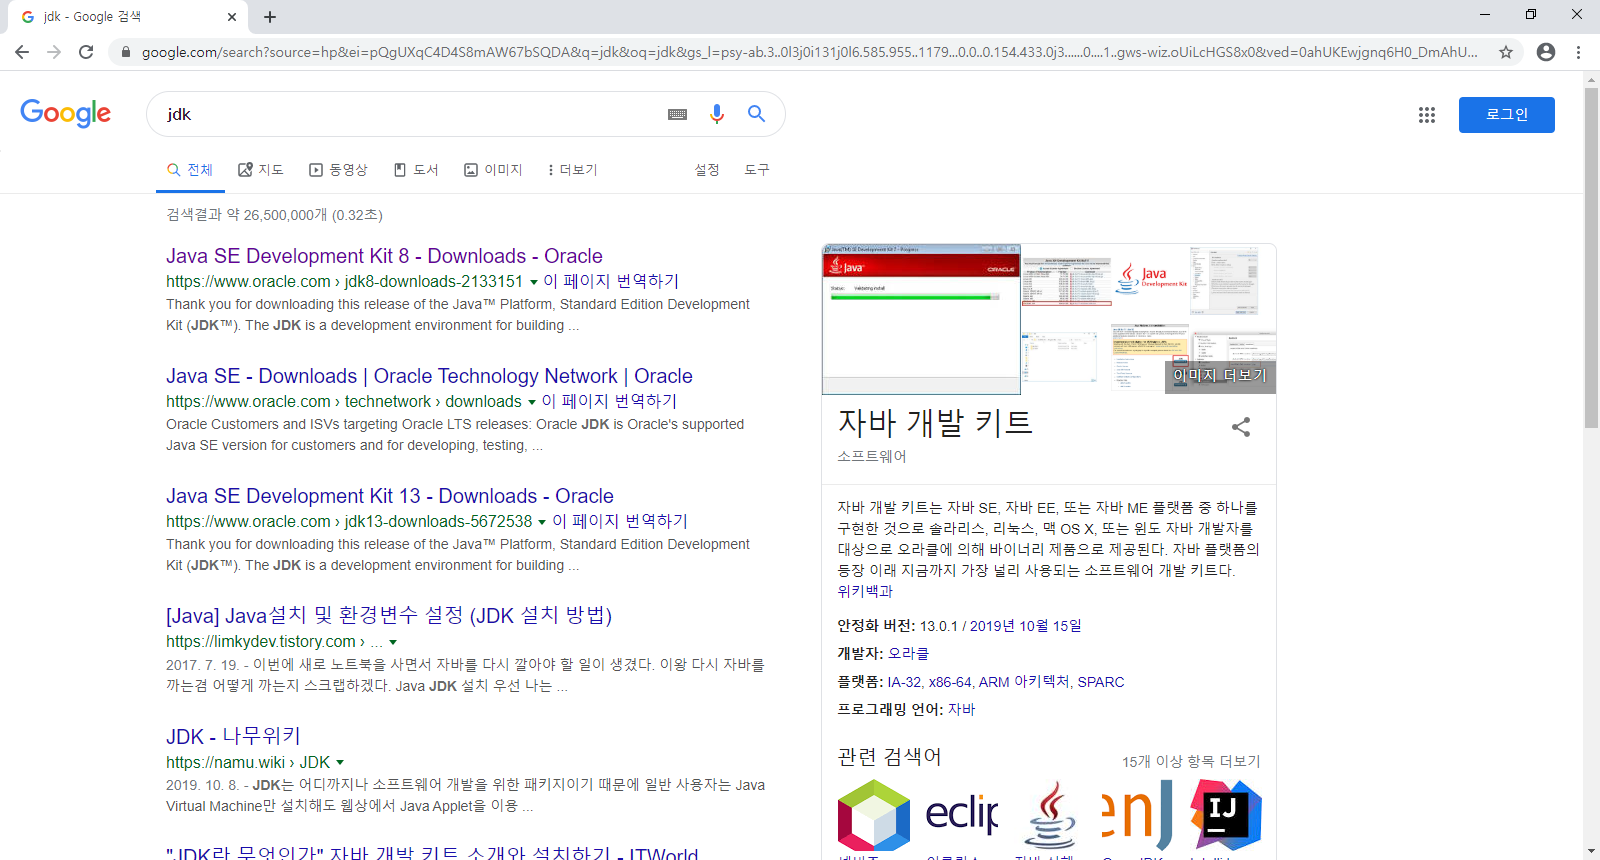Open the Chrome profile icon
Viewport: 1600px width, 860px height.
(x=1546, y=52)
